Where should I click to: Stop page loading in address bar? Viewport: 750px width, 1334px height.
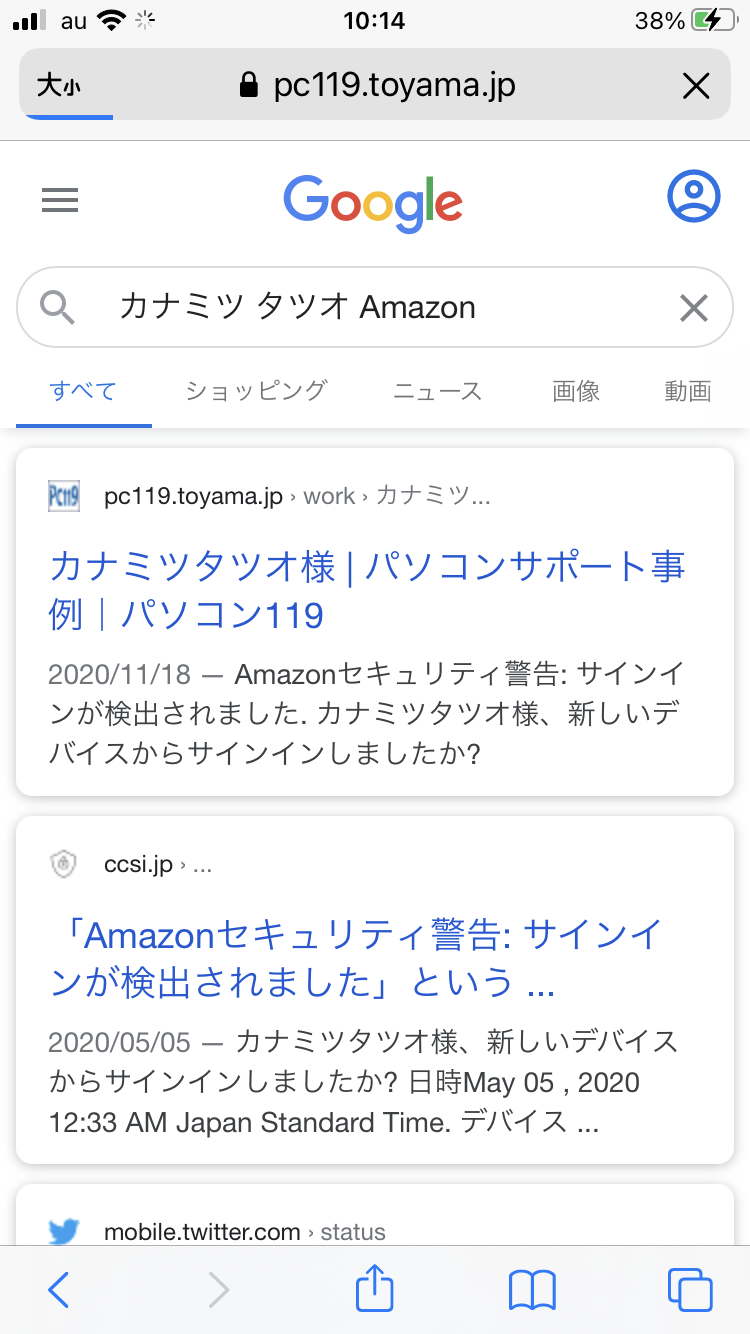pos(695,87)
